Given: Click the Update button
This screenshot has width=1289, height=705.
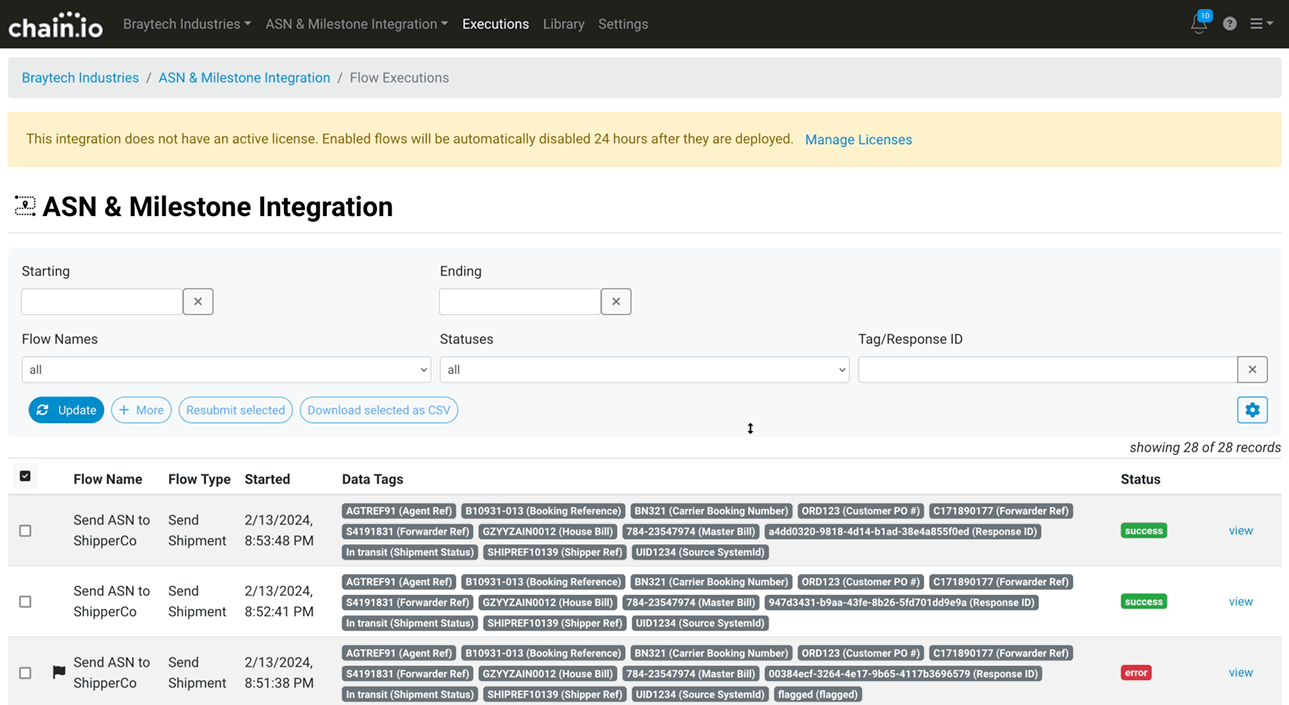Looking at the screenshot, I should 66,410.
